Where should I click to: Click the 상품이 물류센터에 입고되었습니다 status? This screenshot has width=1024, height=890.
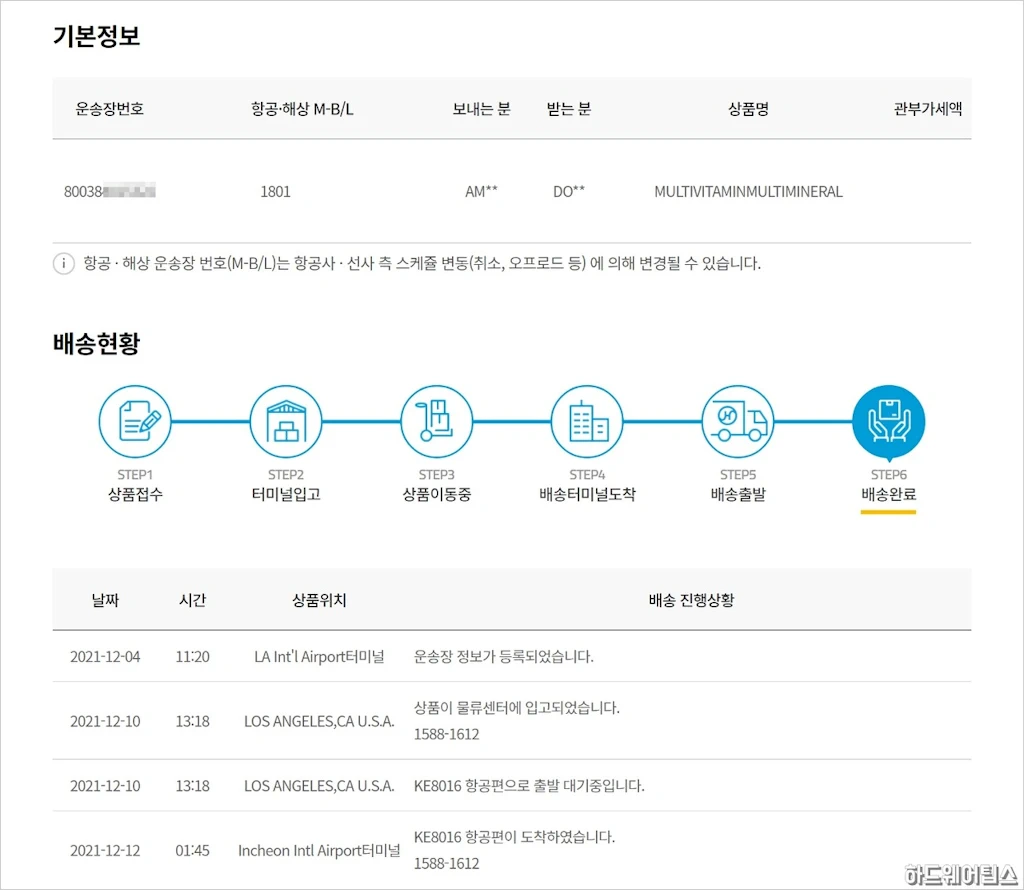tap(517, 708)
